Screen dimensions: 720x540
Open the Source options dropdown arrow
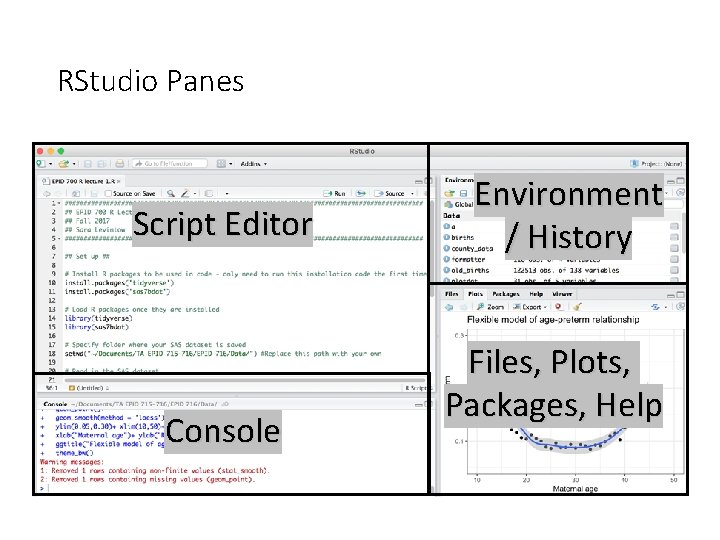pos(412,194)
